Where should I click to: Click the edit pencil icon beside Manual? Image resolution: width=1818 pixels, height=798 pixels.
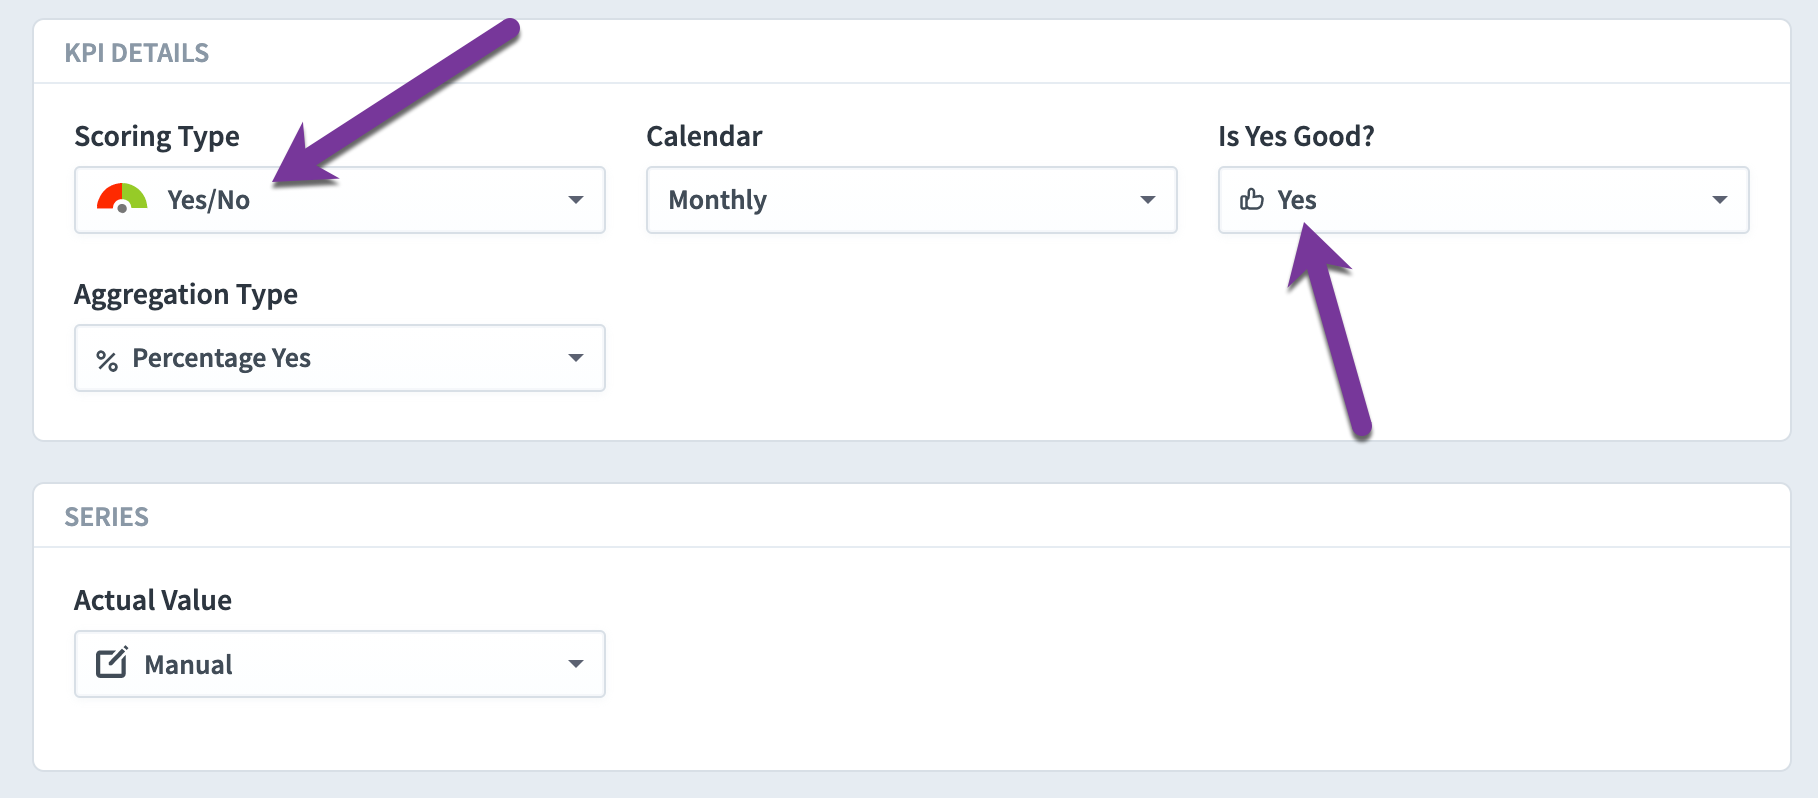pyautogui.click(x=112, y=662)
